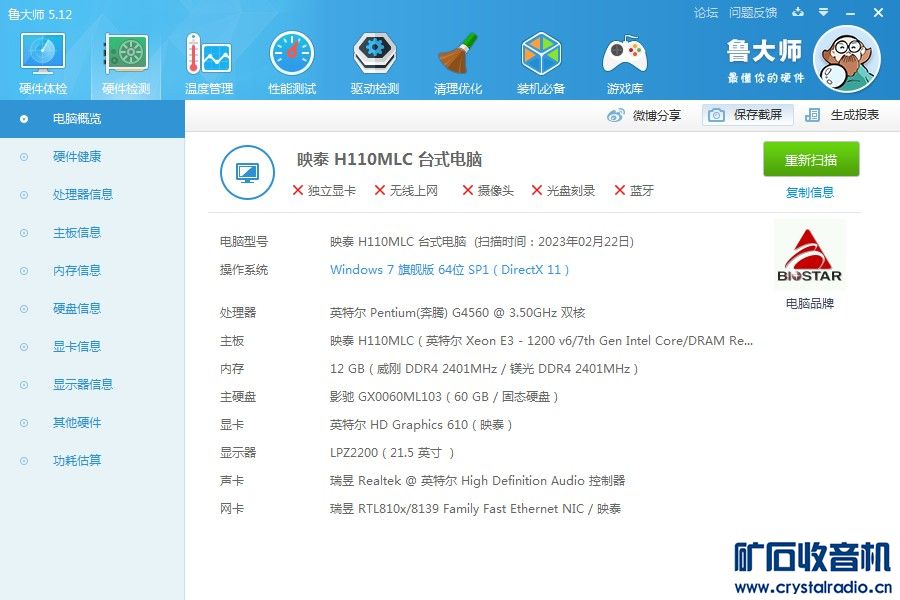Click the 影驰 GX0060ML103 disk value
Screen dimensions: 900x600
pyautogui.click(x=444, y=397)
